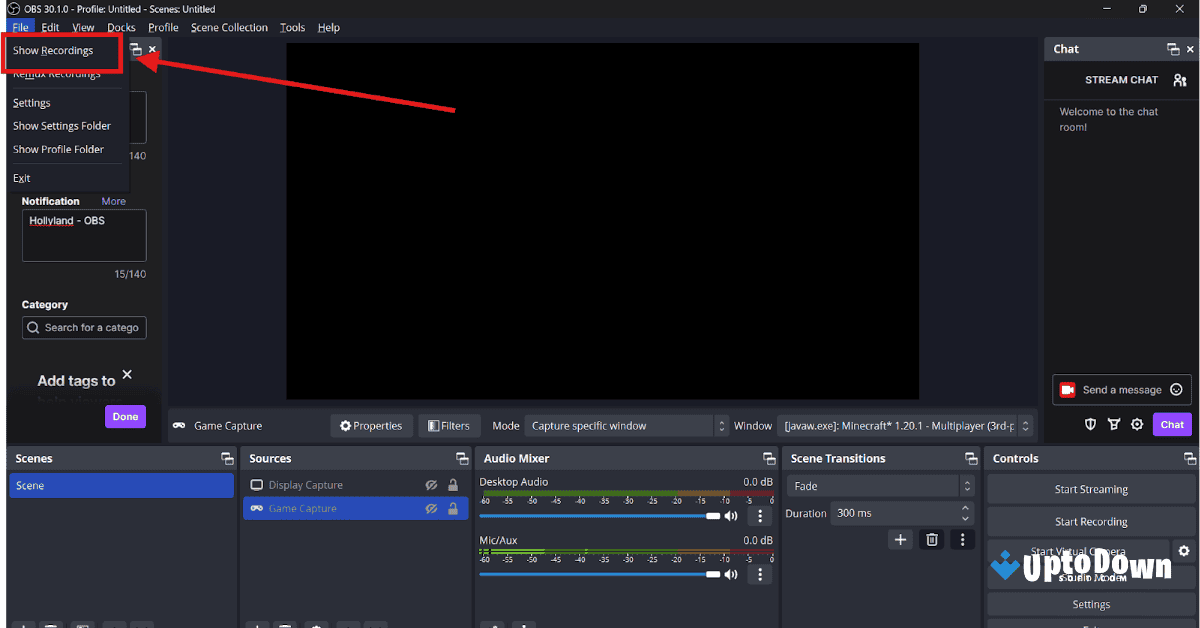Delete the Fade transition
Image resolution: width=1200 pixels, height=628 pixels.
point(931,539)
